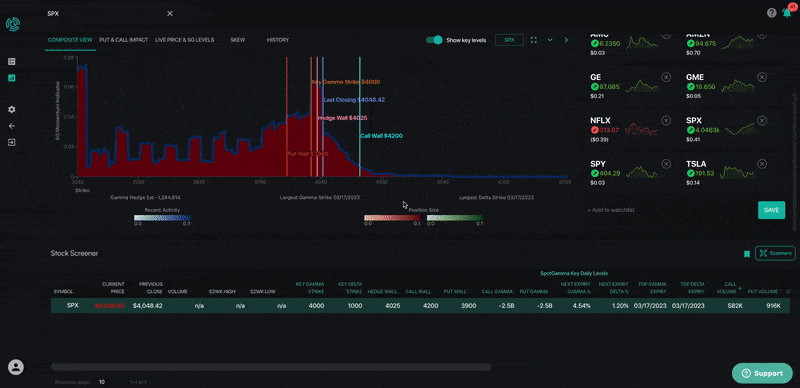Sort by Current Price column header
This screenshot has width=800, height=388.
click(113, 287)
